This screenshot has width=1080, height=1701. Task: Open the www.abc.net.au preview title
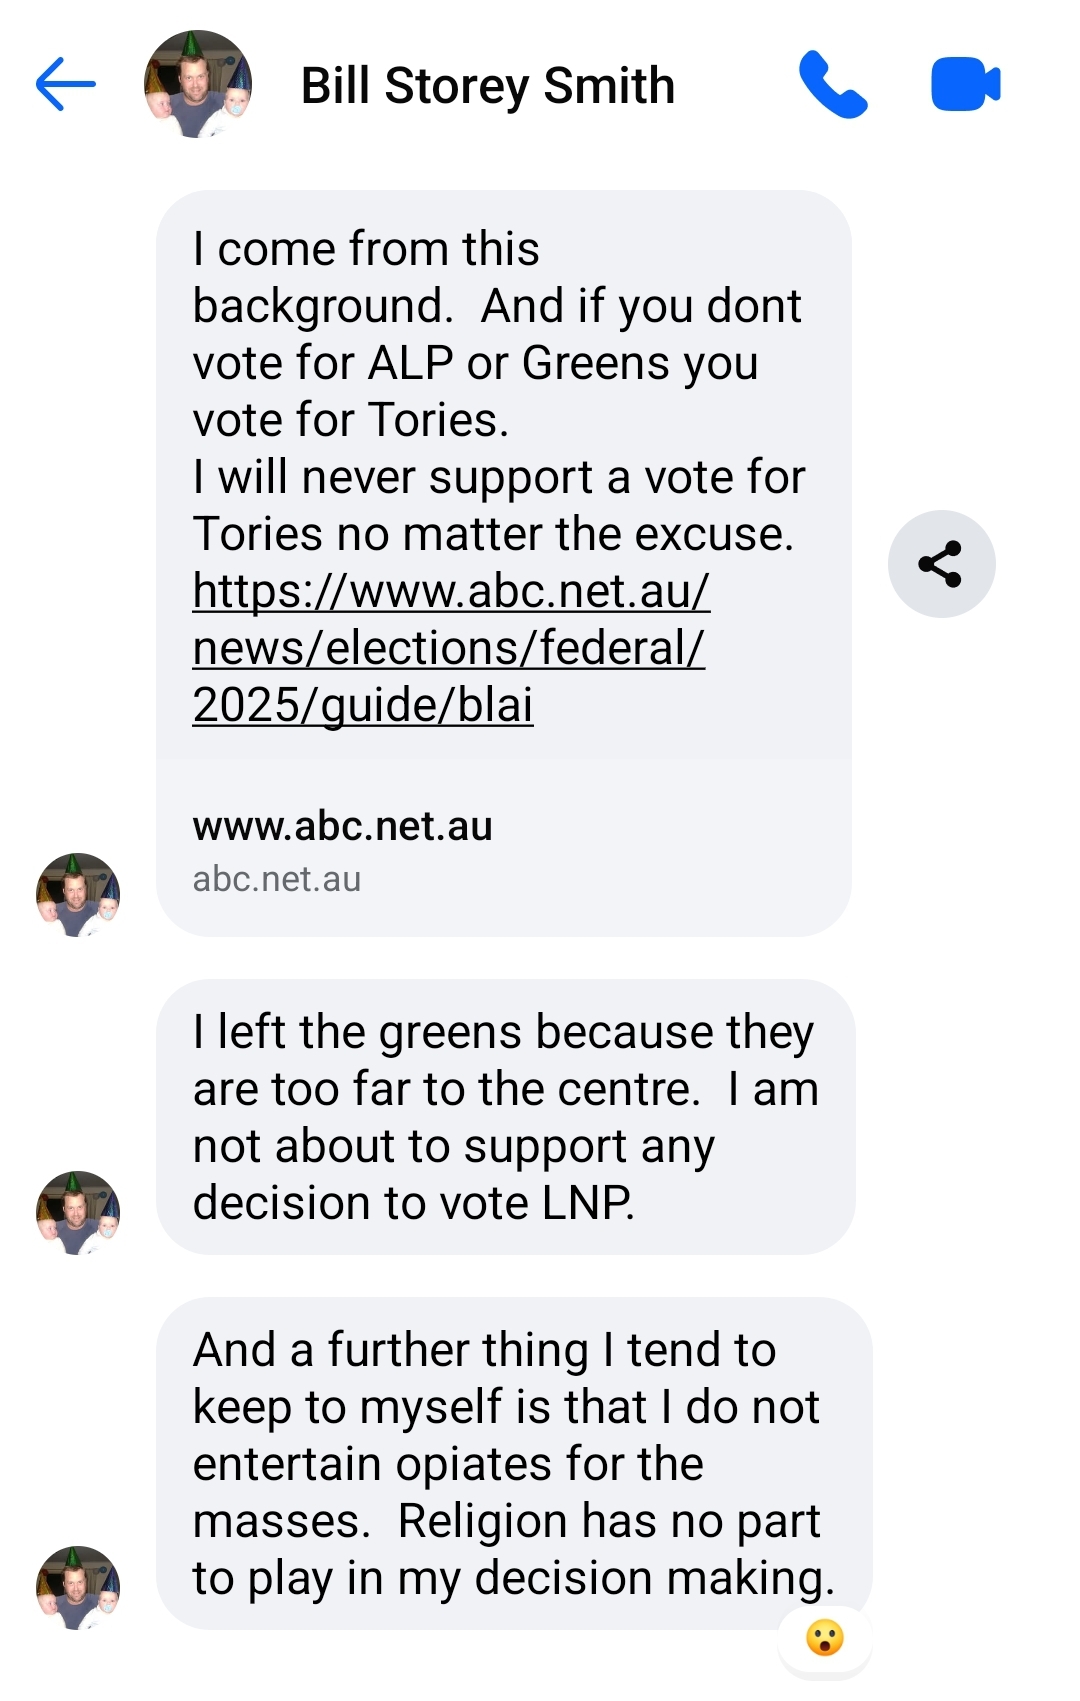click(x=343, y=826)
